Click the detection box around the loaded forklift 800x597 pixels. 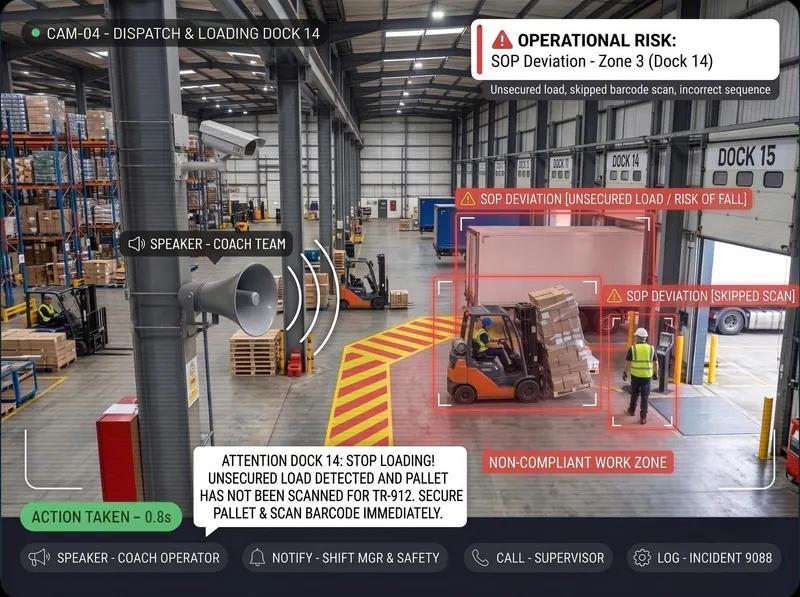point(517,343)
